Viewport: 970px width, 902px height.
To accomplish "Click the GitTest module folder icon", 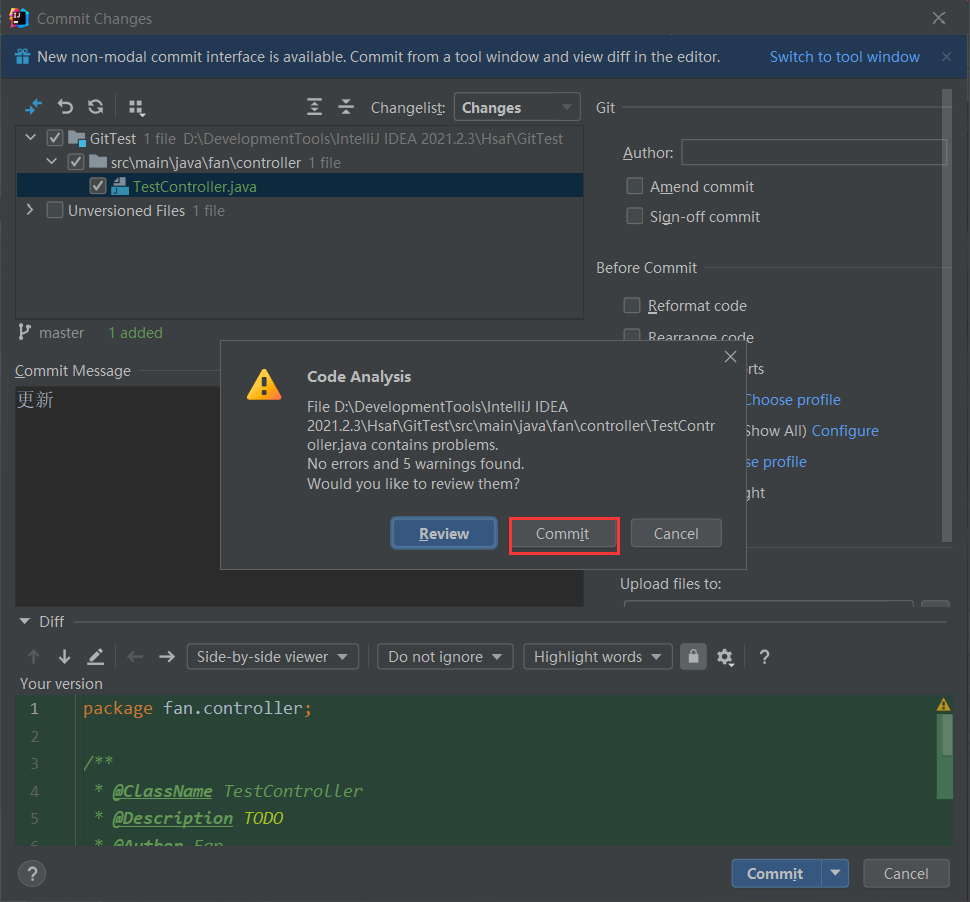I will 77,138.
